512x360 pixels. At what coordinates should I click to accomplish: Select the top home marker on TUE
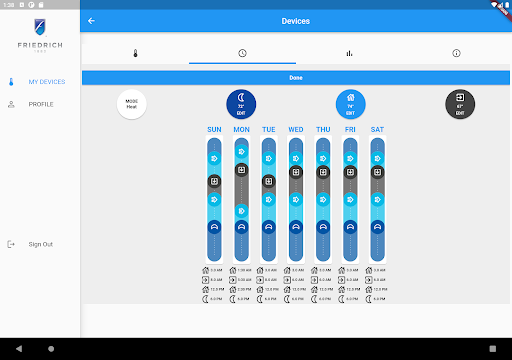click(x=269, y=158)
